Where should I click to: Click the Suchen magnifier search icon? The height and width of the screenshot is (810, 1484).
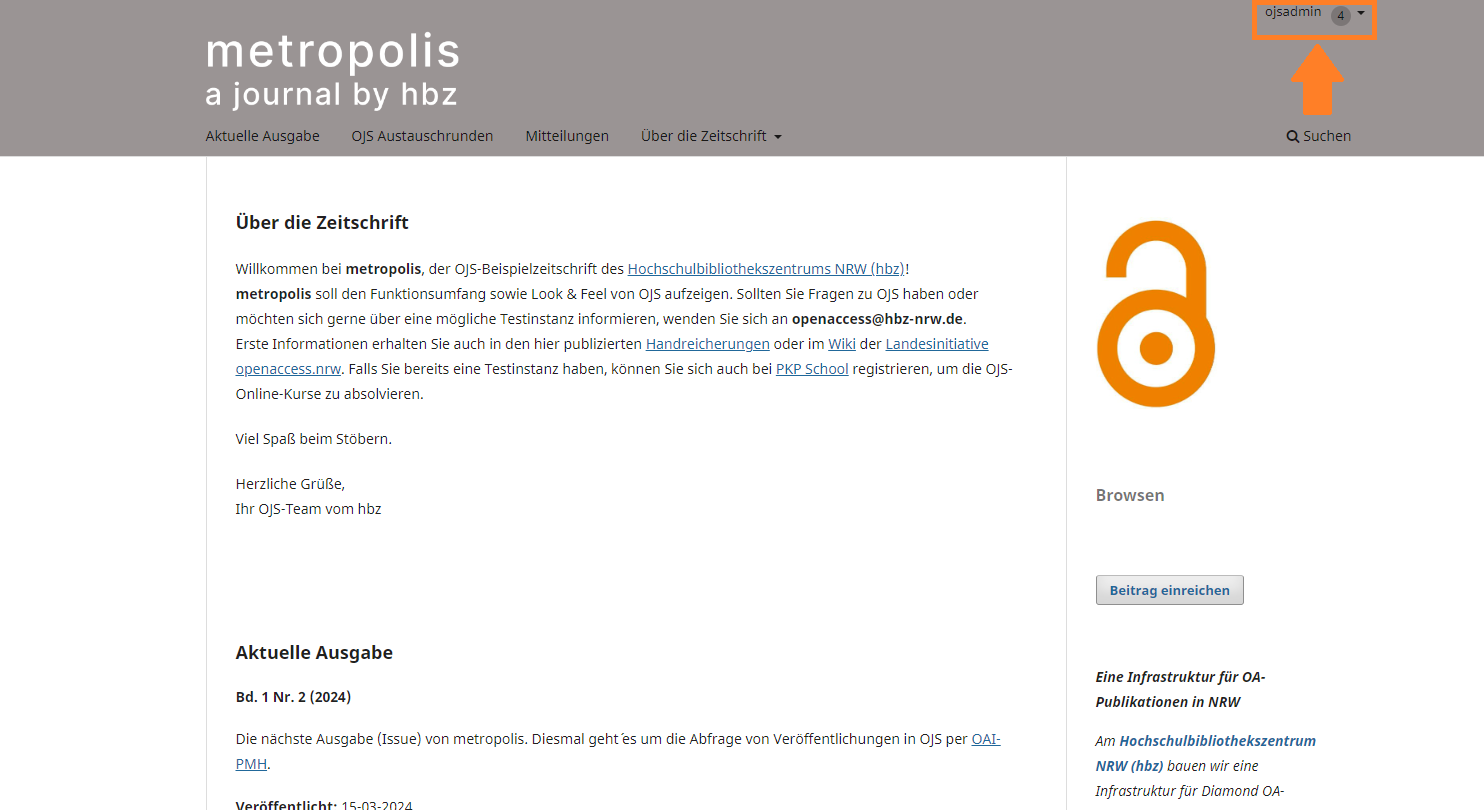coord(1293,136)
